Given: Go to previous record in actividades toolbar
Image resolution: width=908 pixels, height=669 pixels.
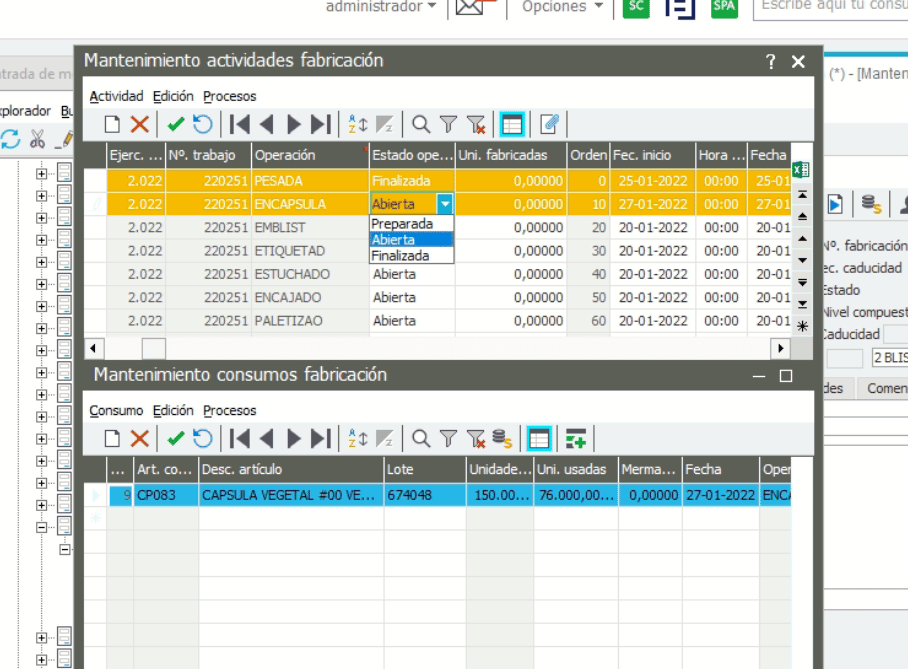Looking at the screenshot, I should point(266,125).
